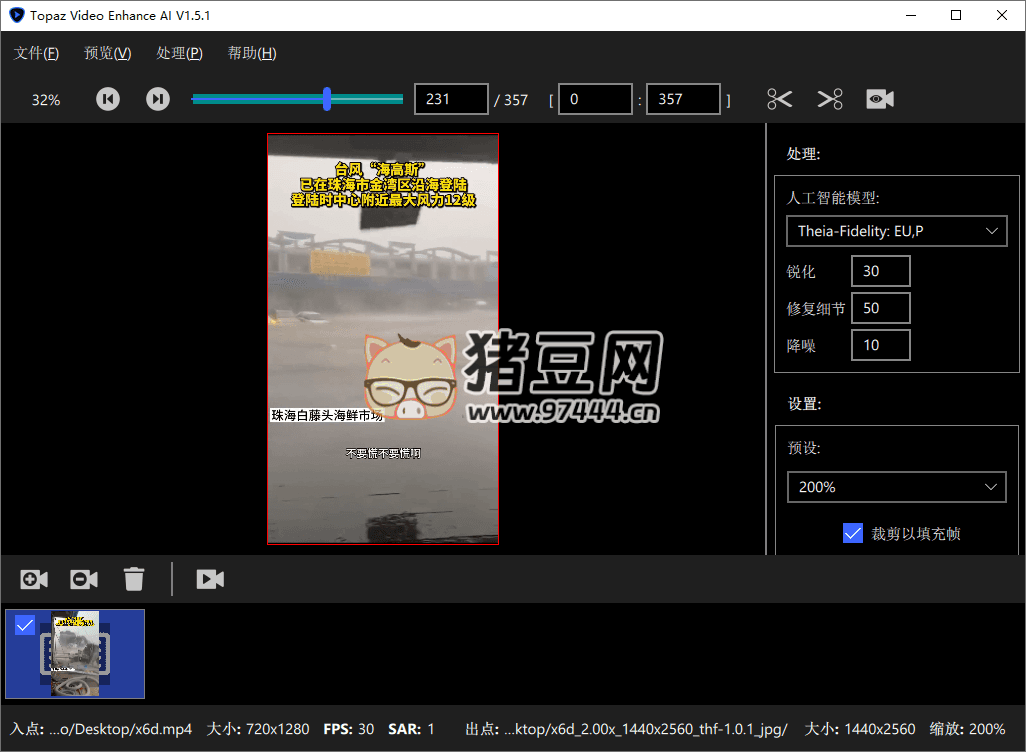Uncheck the video thumbnail selection box

[25, 625]
